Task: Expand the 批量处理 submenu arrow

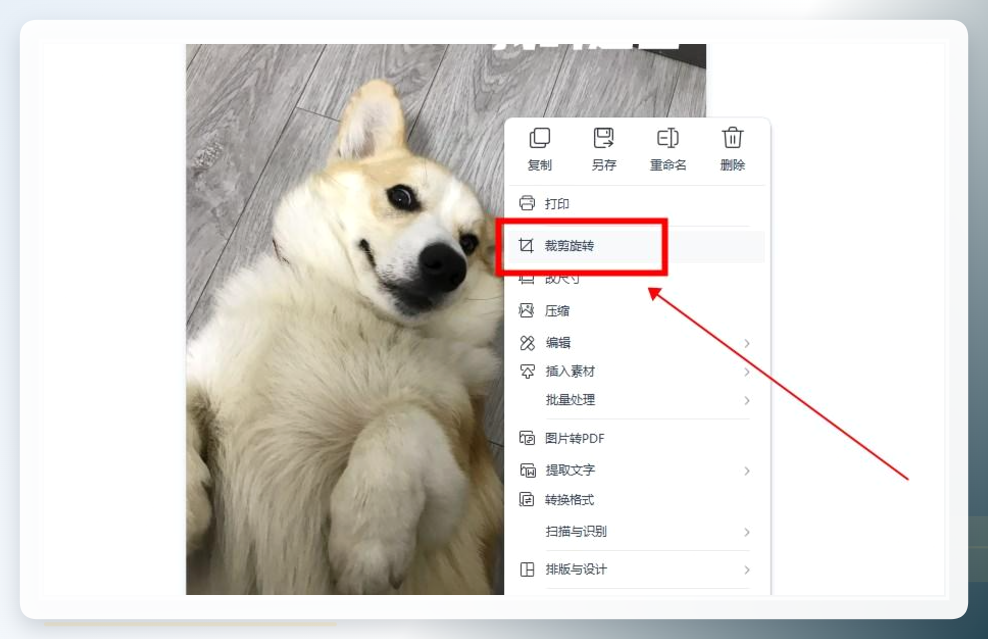Action: pos(747,400)
